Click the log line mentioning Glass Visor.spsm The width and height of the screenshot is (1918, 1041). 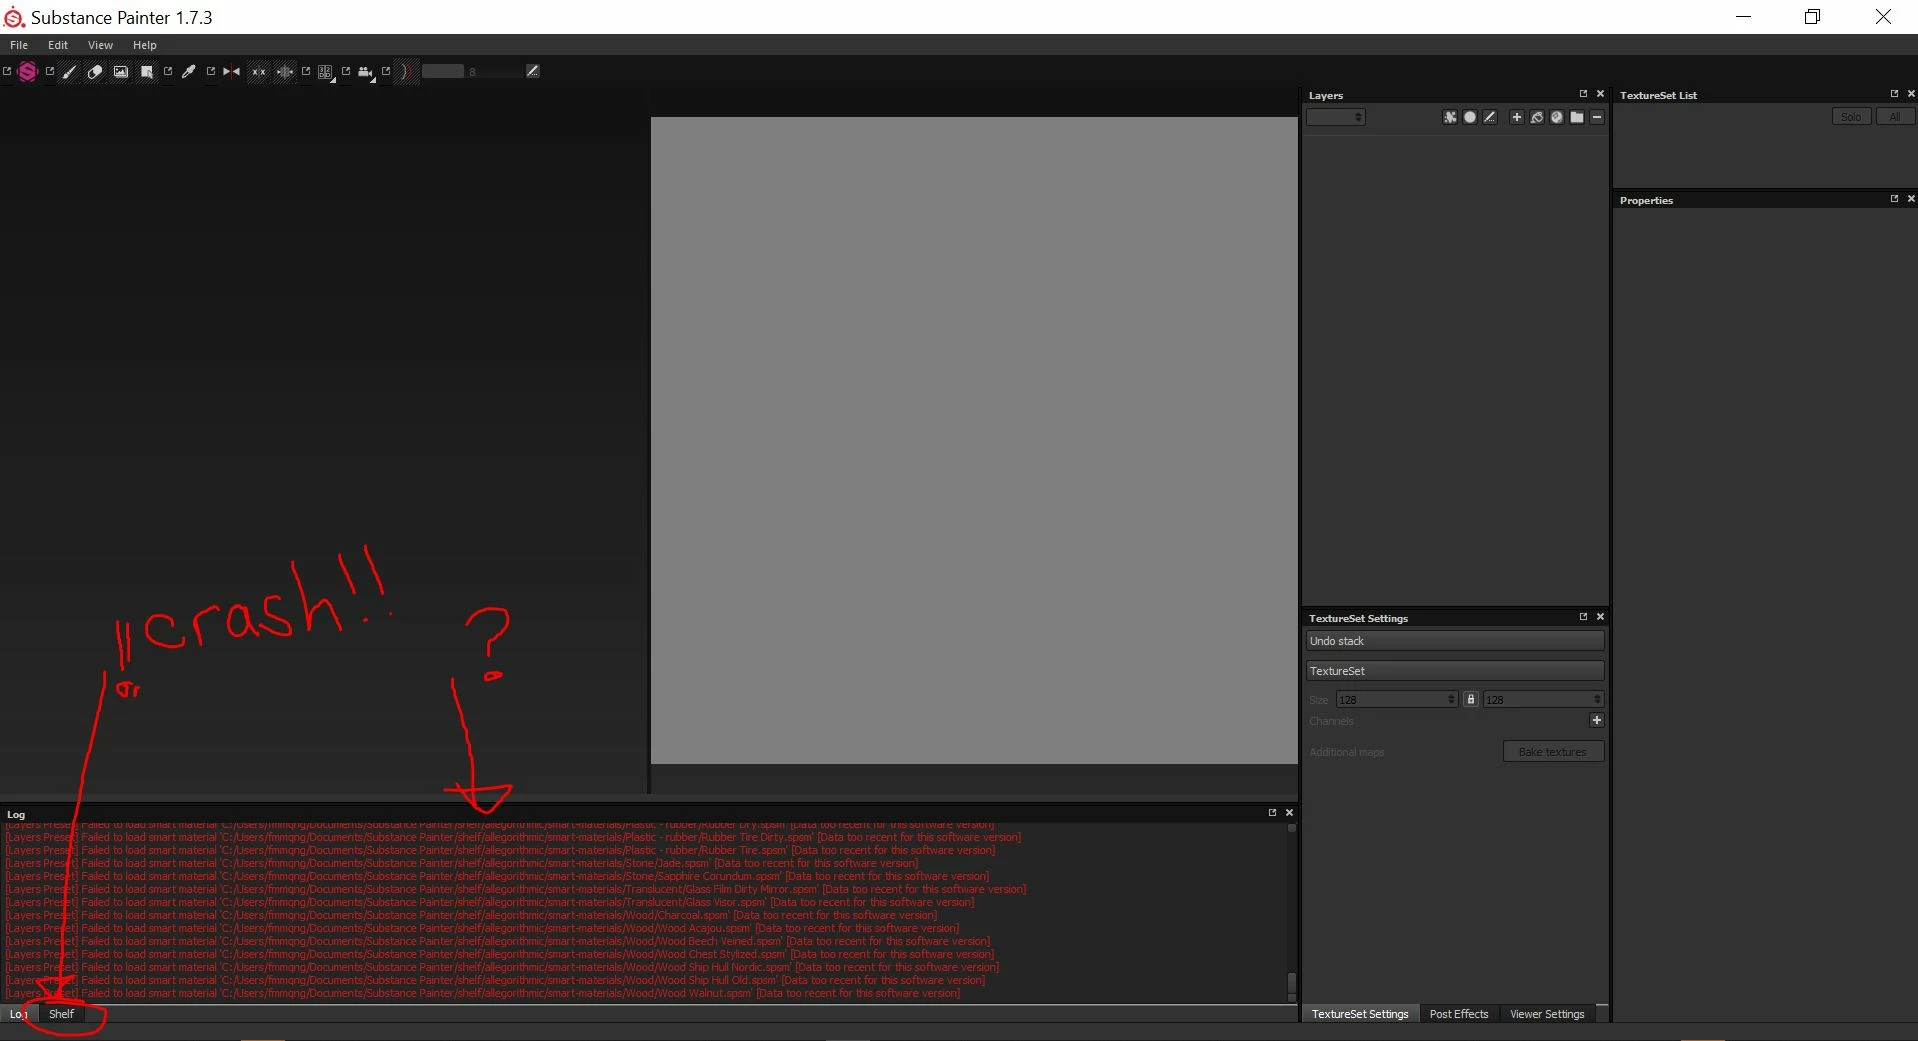pyautogui.click(x=490, y=902)
